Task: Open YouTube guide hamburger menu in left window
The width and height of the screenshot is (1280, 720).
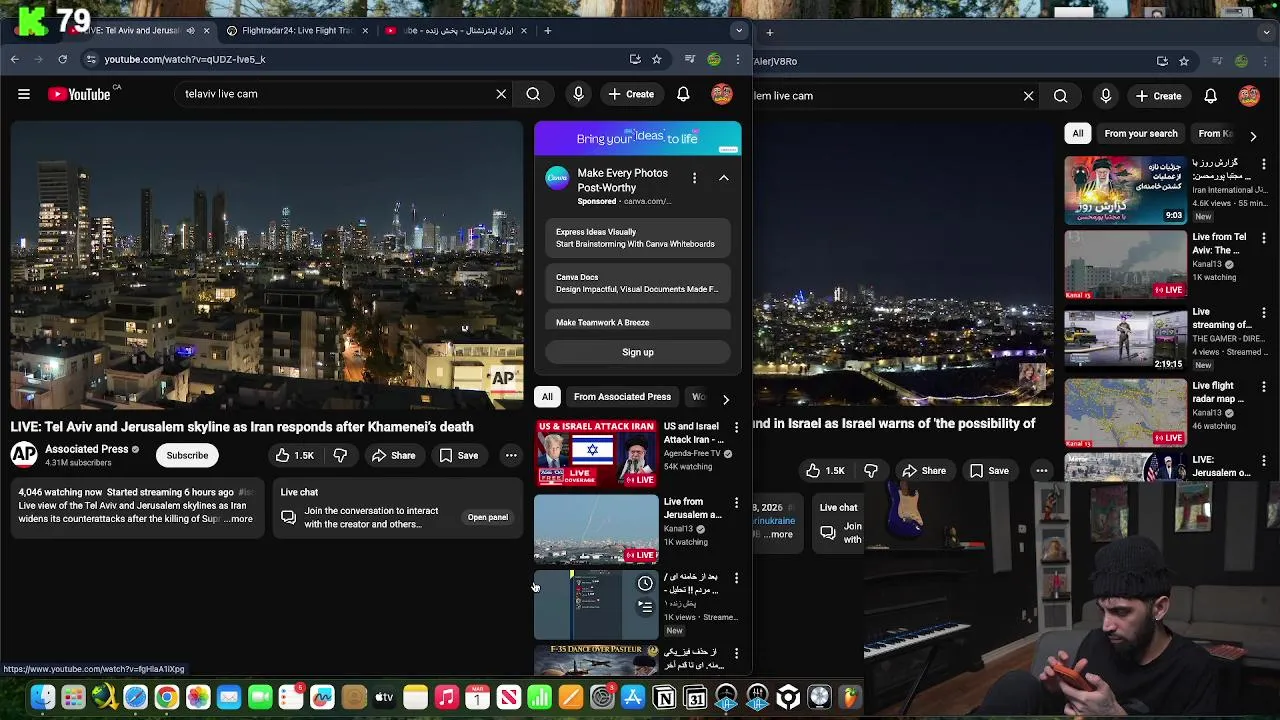Action: [24, 94]
